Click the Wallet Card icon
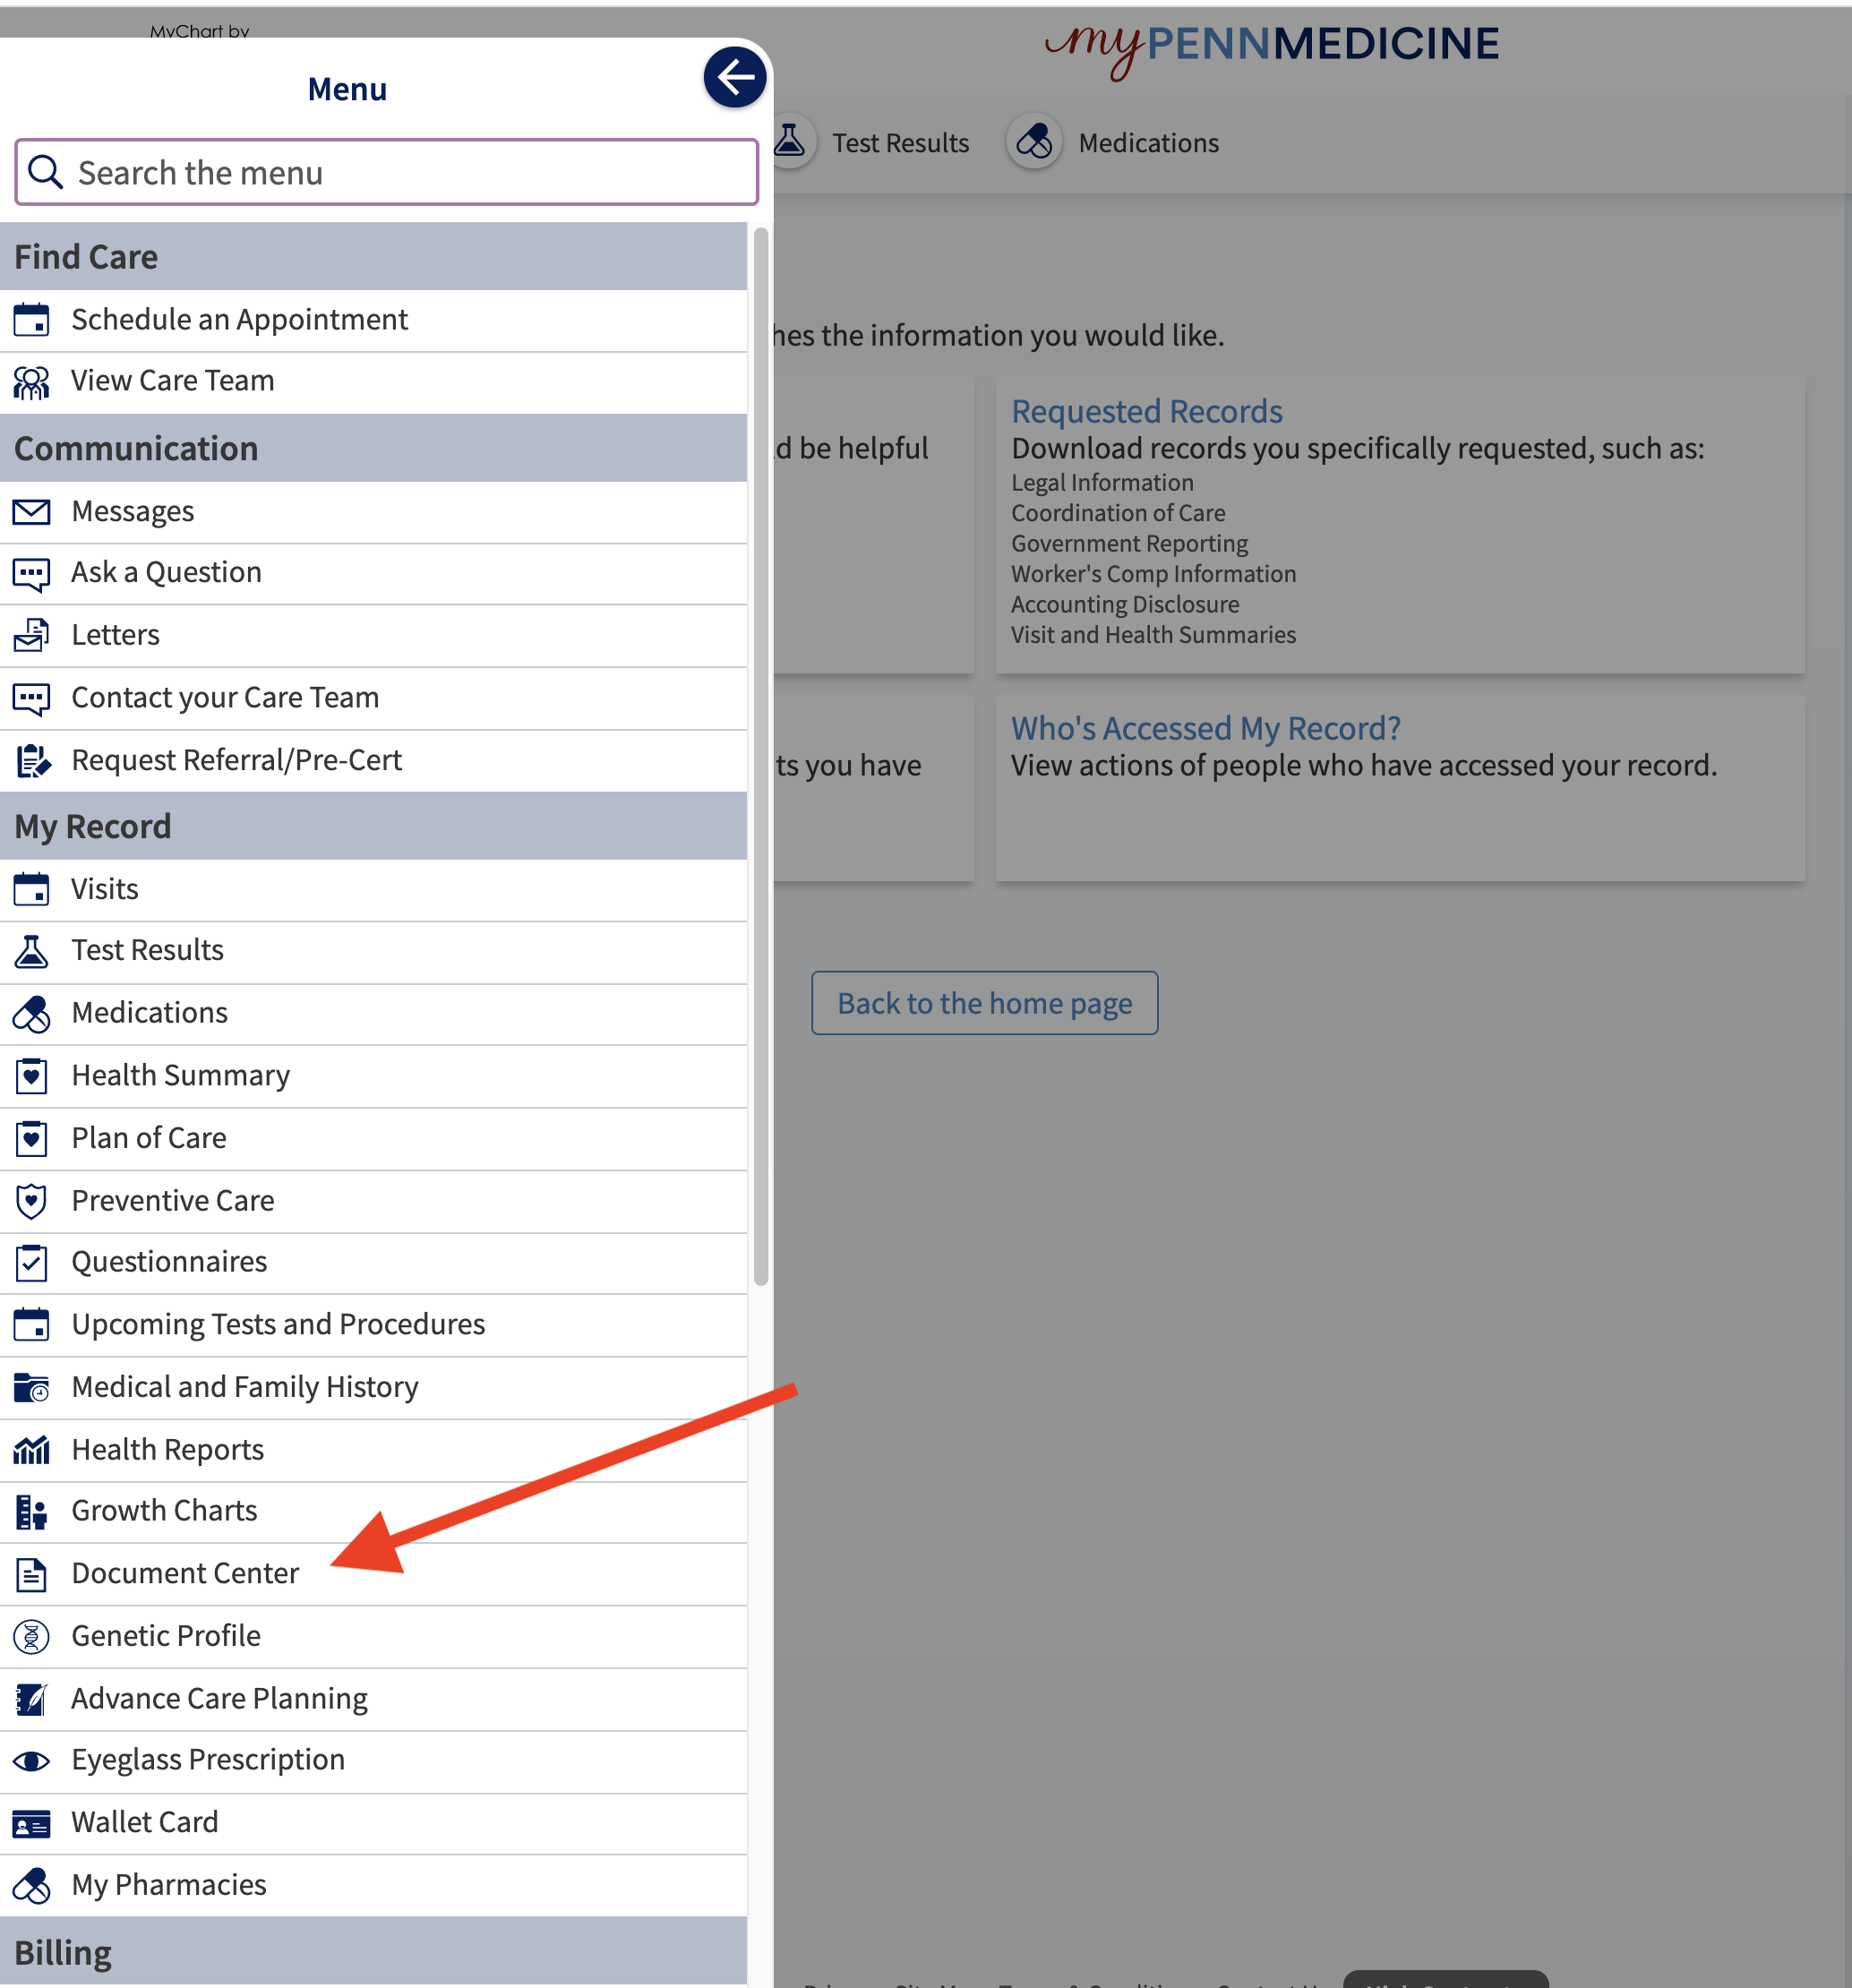This screenshot has width=1852, height=1988. [31, 1824]
